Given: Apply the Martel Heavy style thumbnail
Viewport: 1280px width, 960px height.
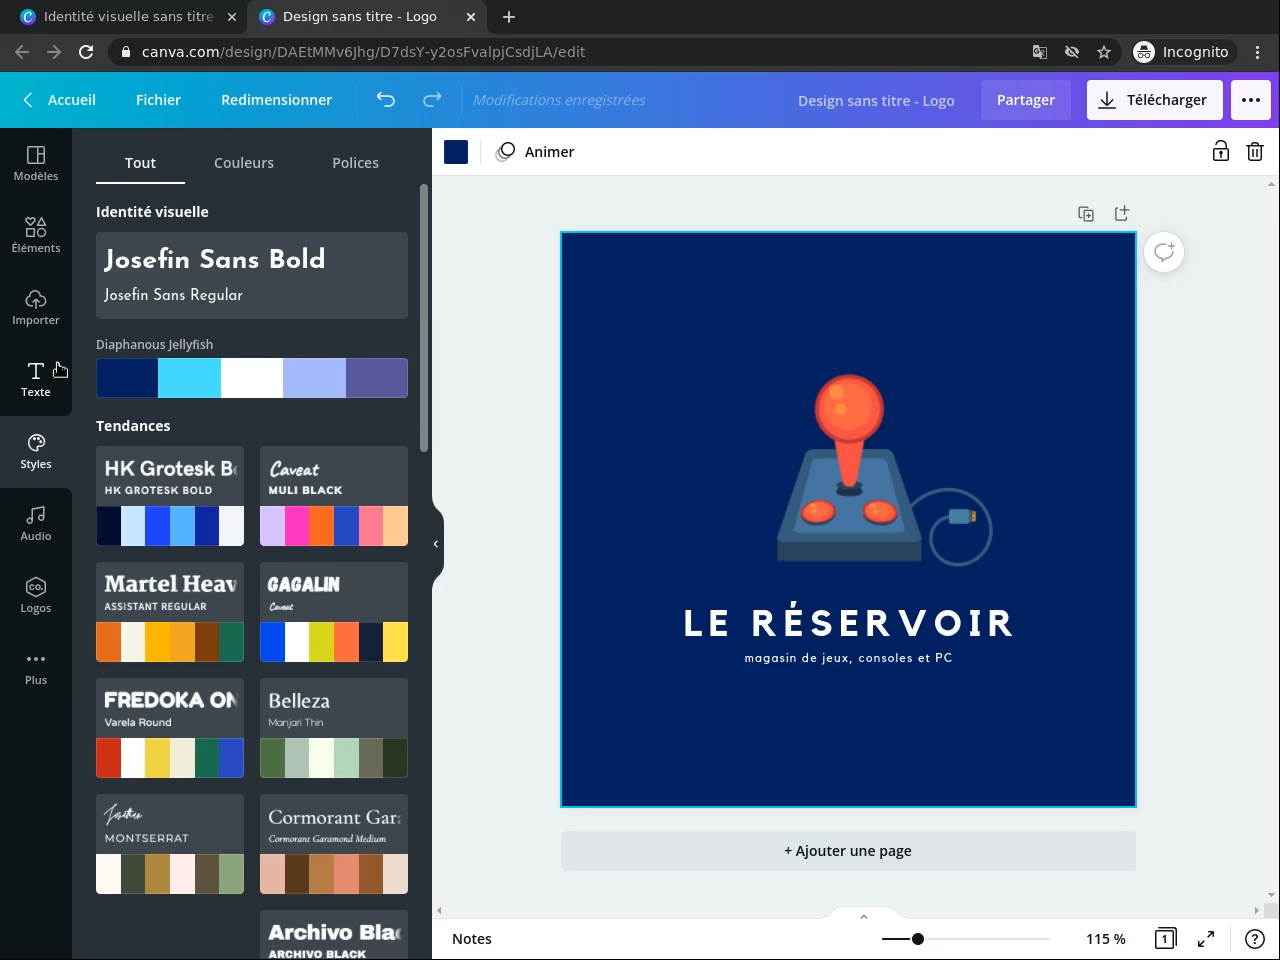Looking at the screenshot, I should click(x=170, y=612).
